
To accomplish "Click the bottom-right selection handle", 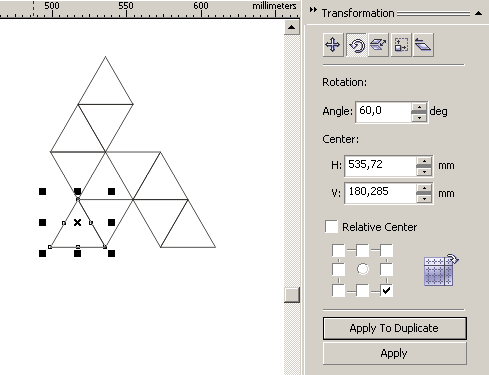I will [x=112, y=253].
